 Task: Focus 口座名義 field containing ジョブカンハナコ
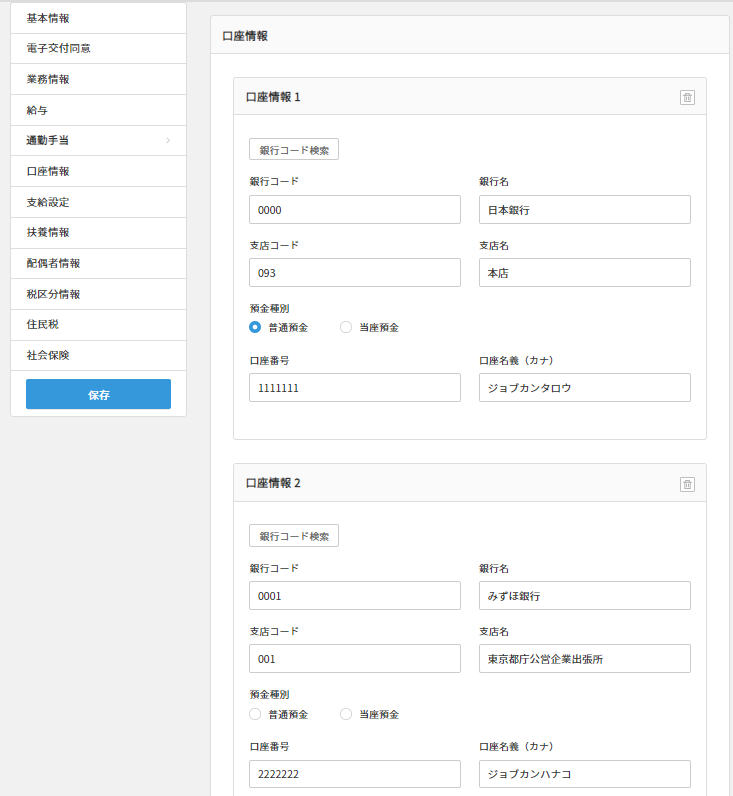tap(585, 774)
